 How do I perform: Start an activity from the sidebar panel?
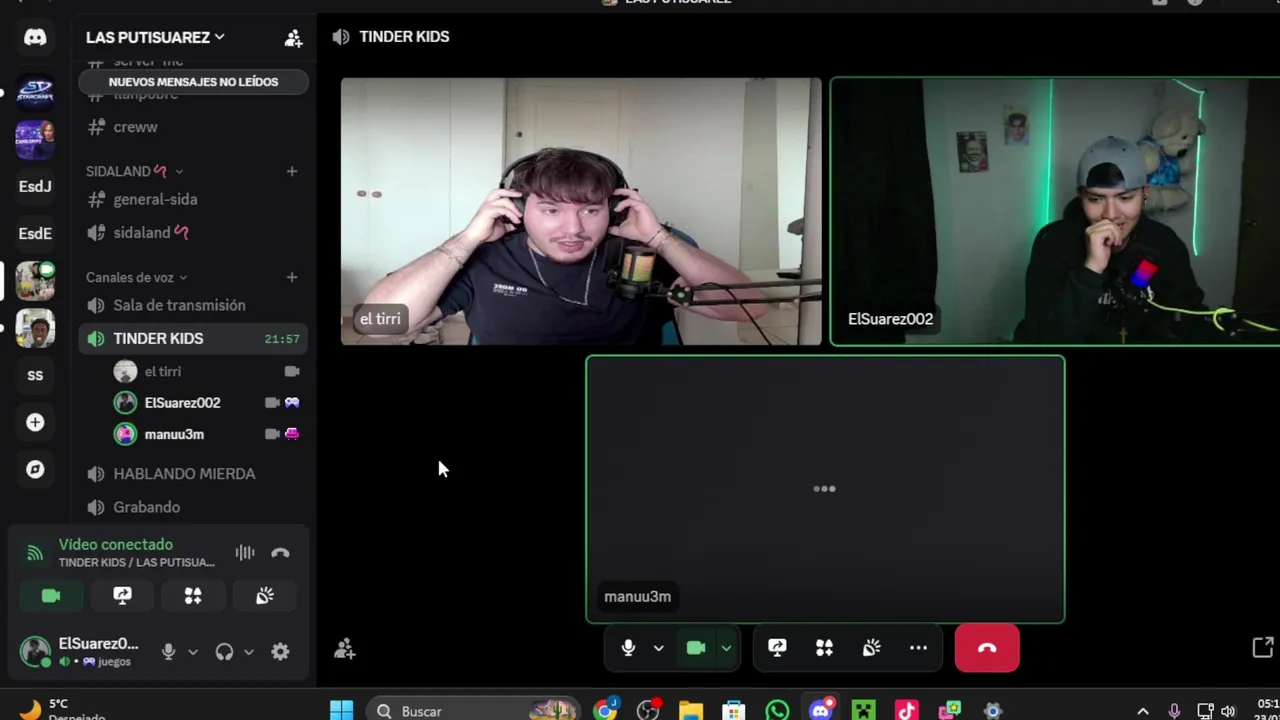tap(193, 596)
